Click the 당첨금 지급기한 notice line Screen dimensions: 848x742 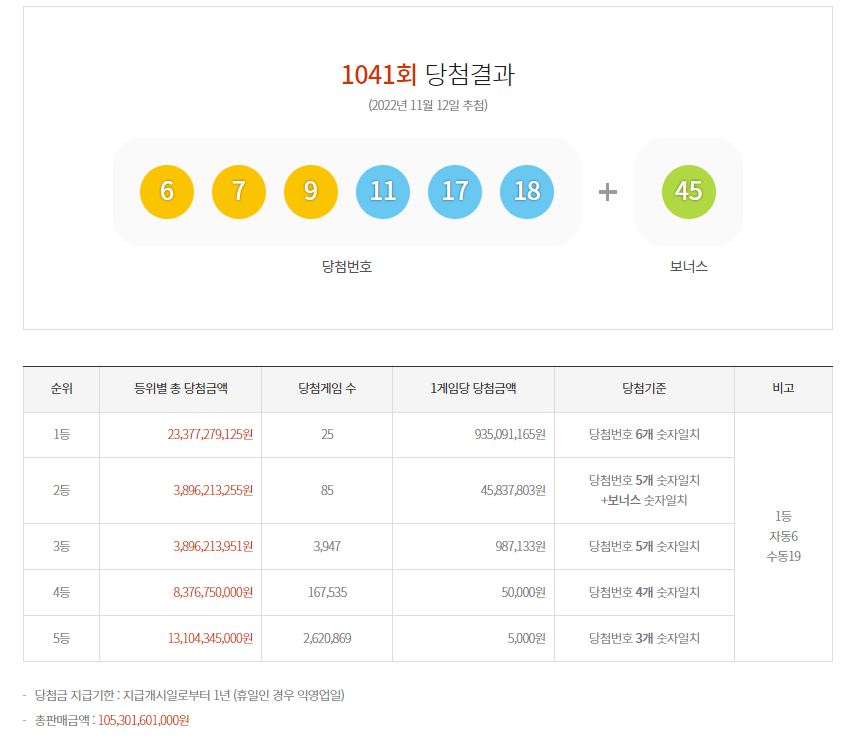coord(189,695)
